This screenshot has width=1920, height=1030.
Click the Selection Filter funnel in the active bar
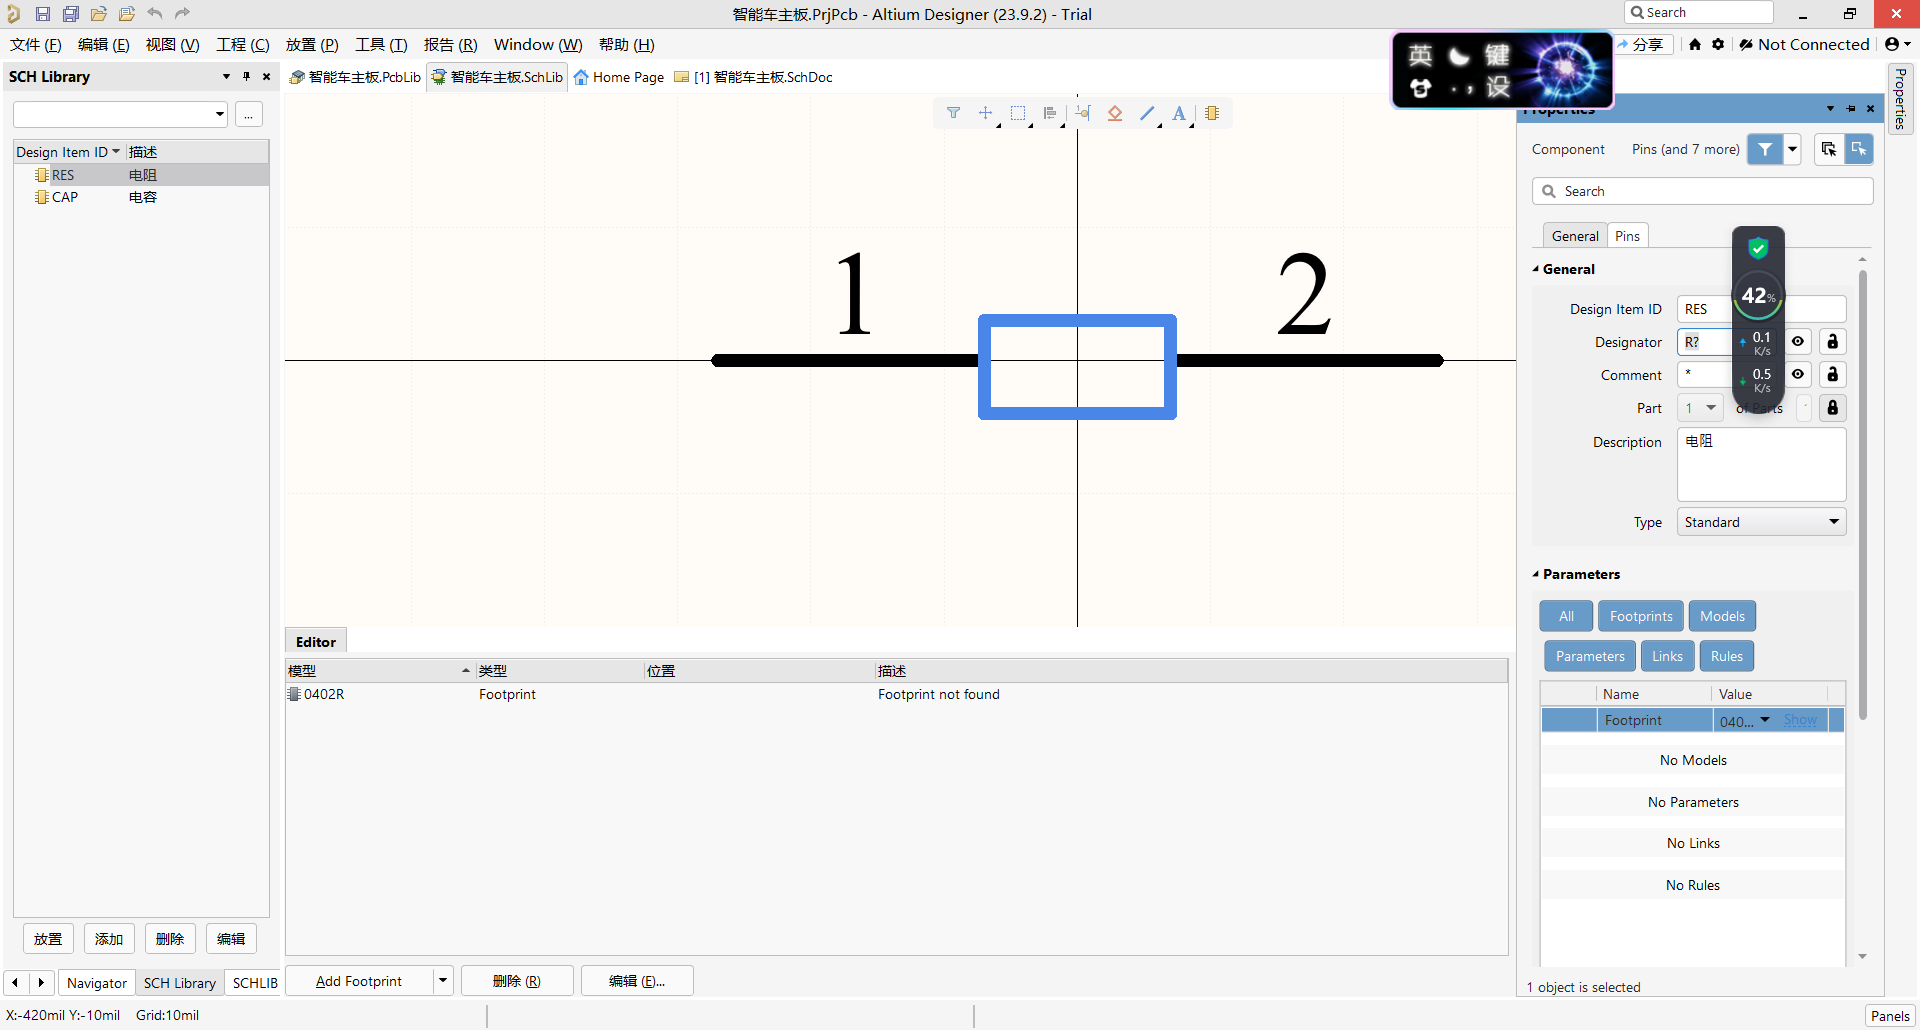[x=953, y=113]
